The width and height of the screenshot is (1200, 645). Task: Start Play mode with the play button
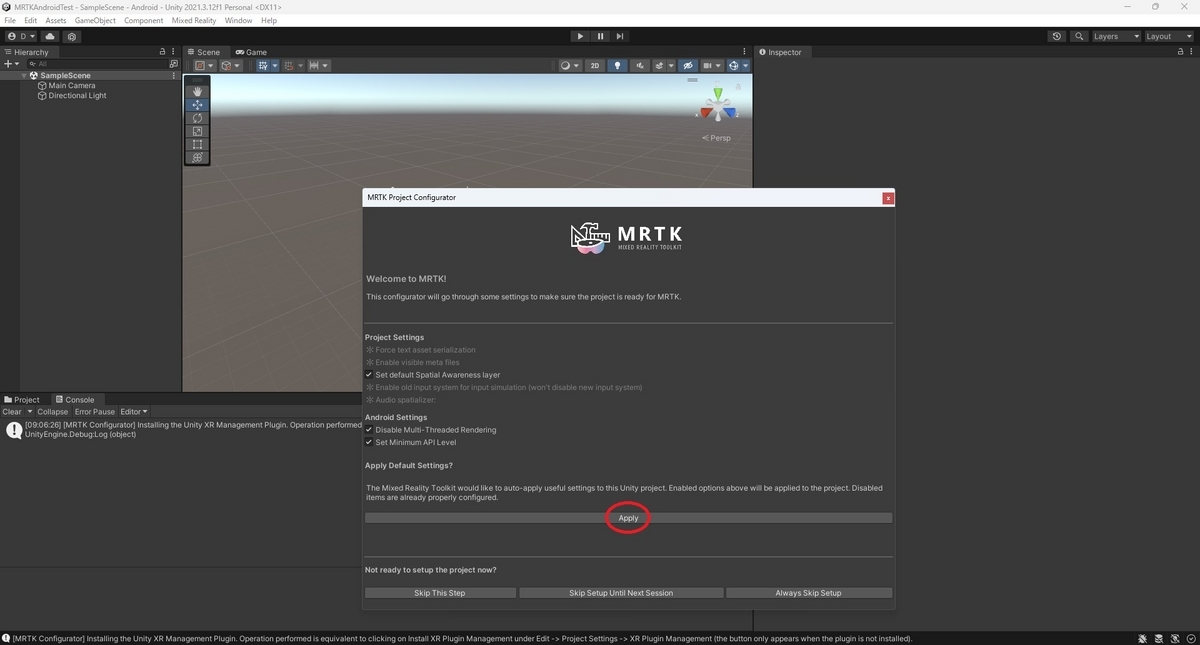click(580, 36)
